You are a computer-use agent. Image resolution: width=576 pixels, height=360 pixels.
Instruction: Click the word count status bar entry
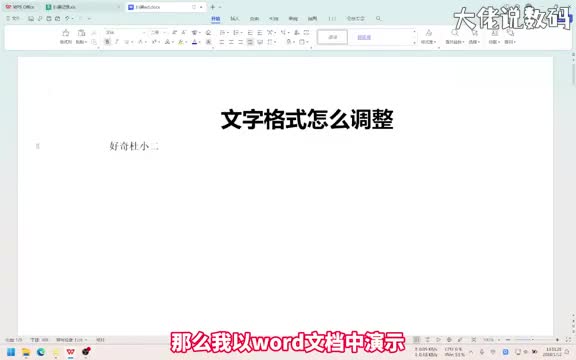click(39, 340)
